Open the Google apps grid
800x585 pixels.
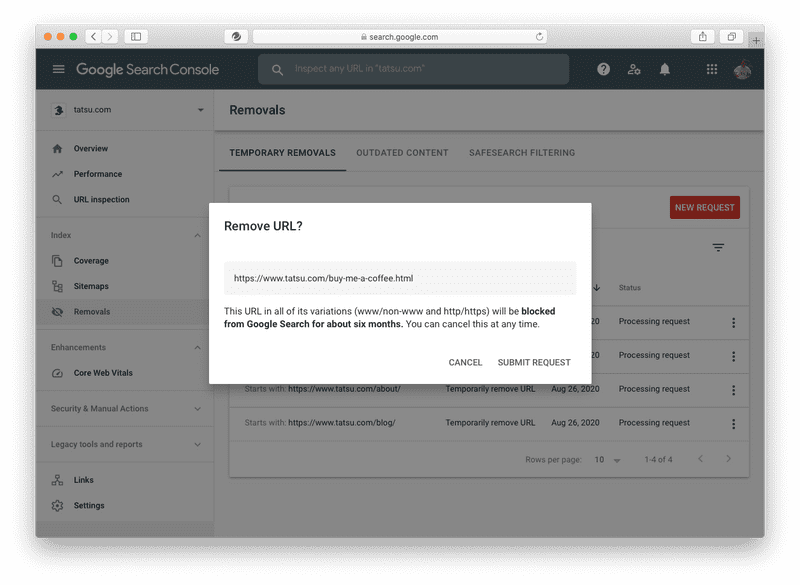[712, 69]
